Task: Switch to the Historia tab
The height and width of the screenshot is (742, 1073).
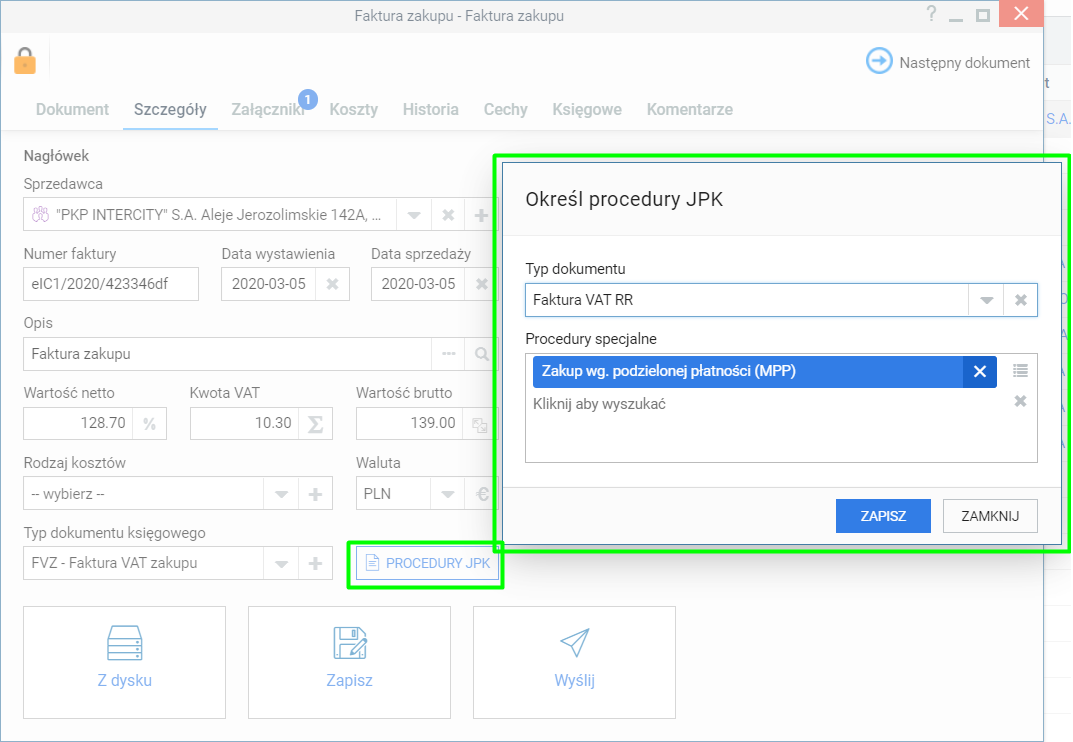Action: point(430,110)
